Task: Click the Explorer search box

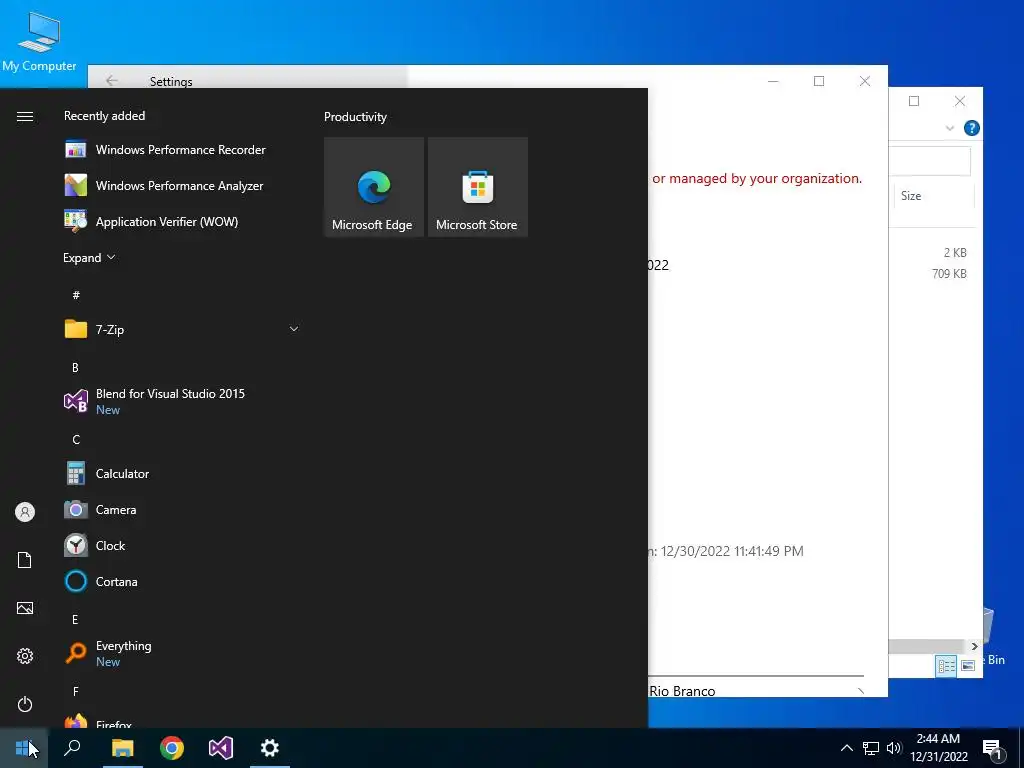Action: pyautogui.click(x=929, y=161)
